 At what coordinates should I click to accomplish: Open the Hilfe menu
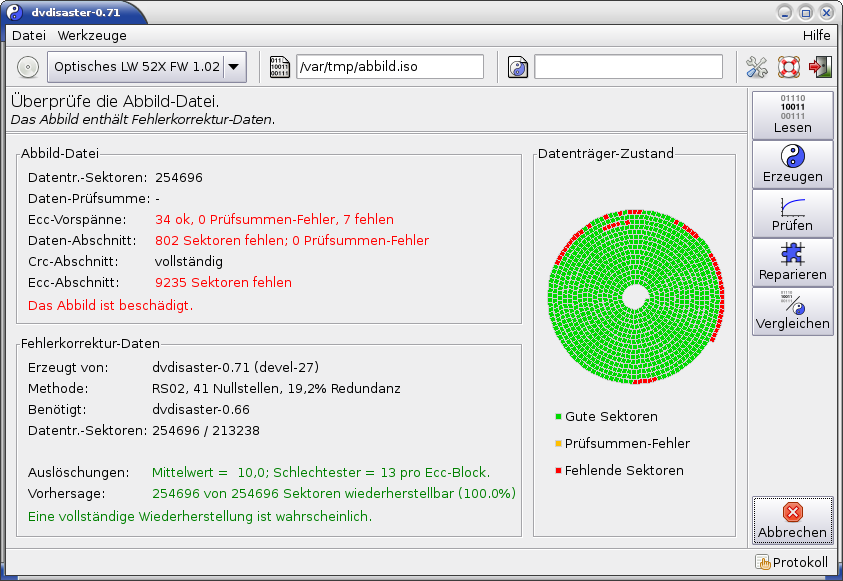817,35
